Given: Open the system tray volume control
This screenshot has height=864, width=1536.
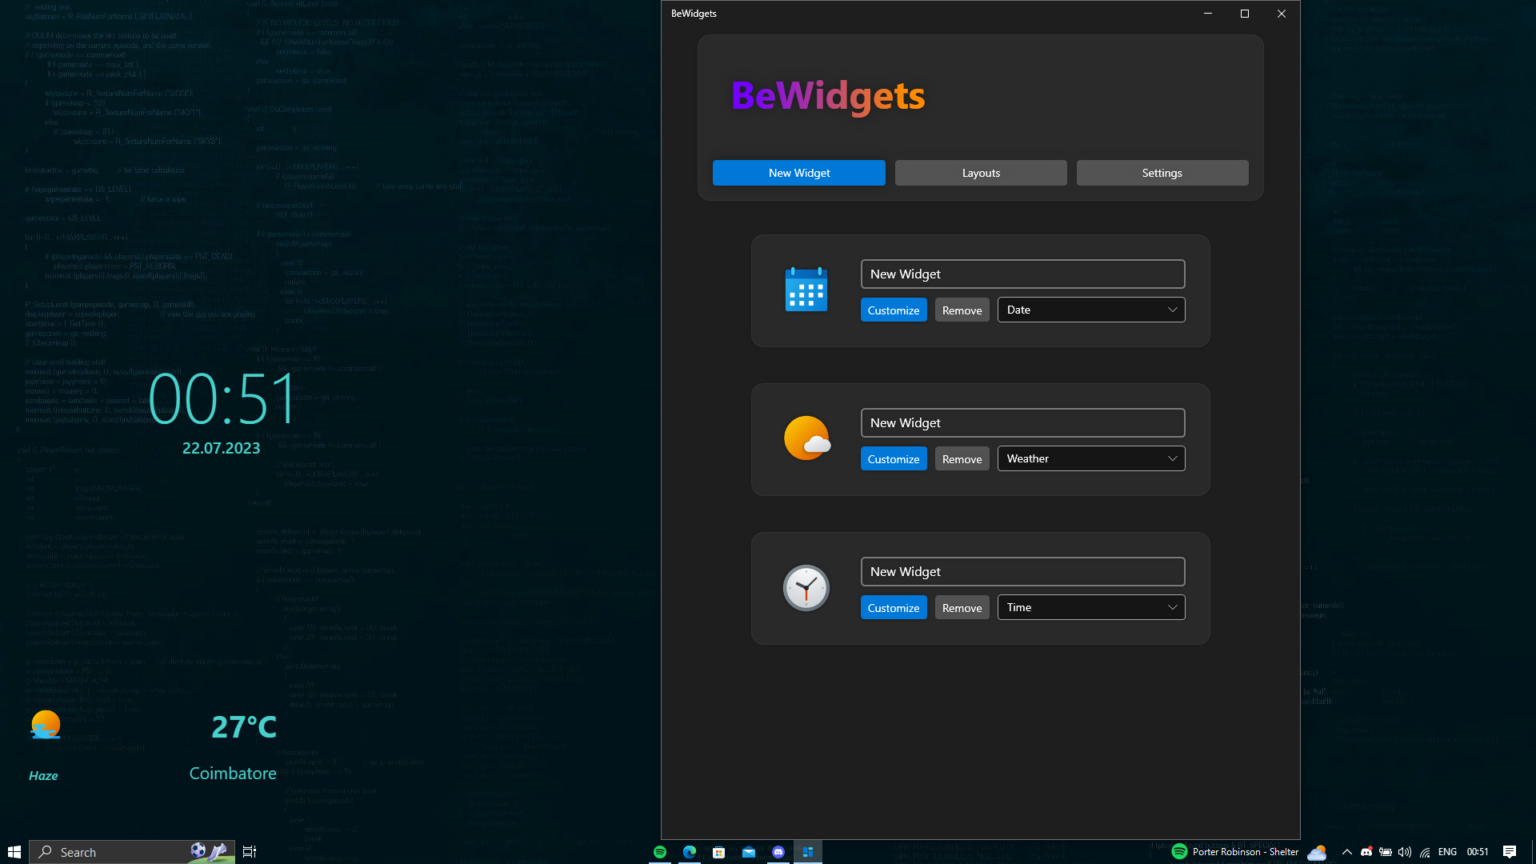Looking at the screenshot, I should (x=1404, y=851).
